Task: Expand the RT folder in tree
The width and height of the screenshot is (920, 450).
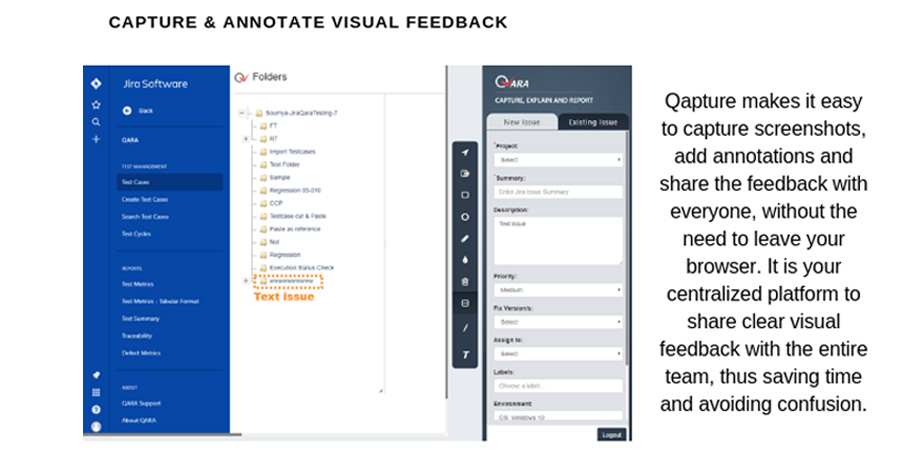Action: tap(246, 139)
